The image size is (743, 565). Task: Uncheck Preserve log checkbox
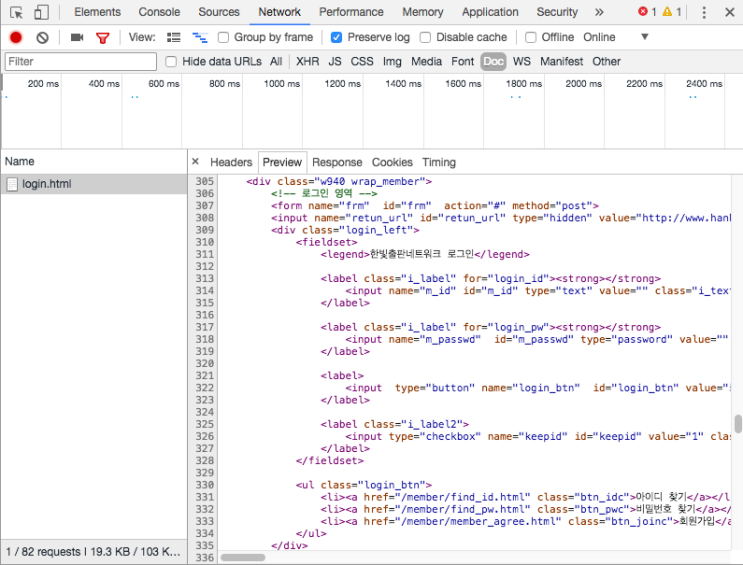[336, 37]
